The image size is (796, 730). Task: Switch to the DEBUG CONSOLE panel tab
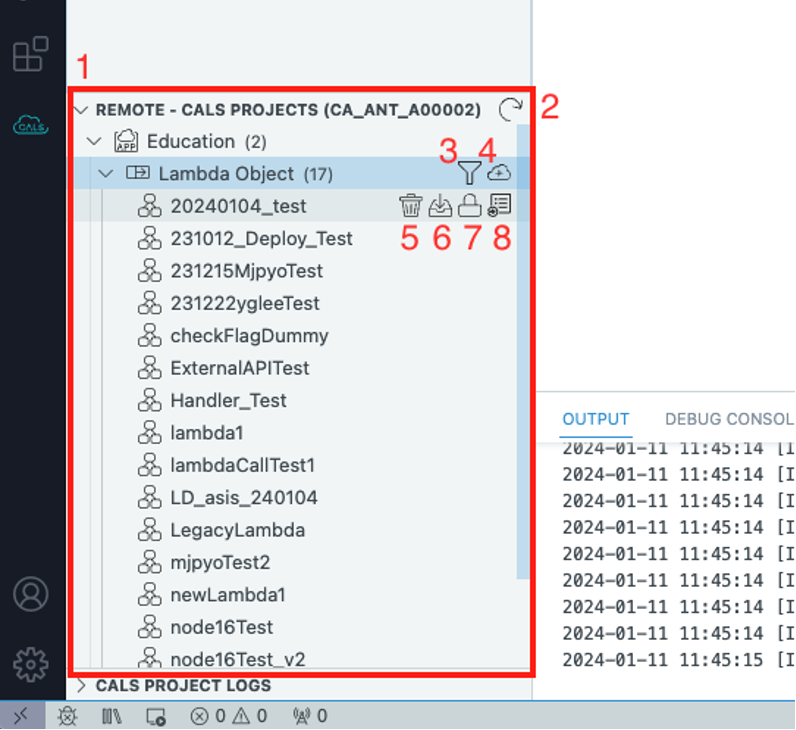(x=729, y=419)
